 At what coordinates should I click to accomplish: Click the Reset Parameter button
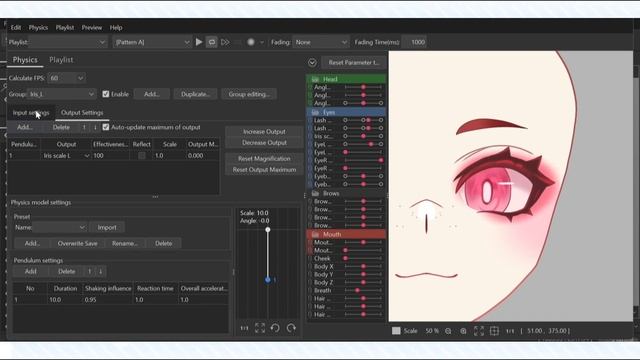pos(354,62)
